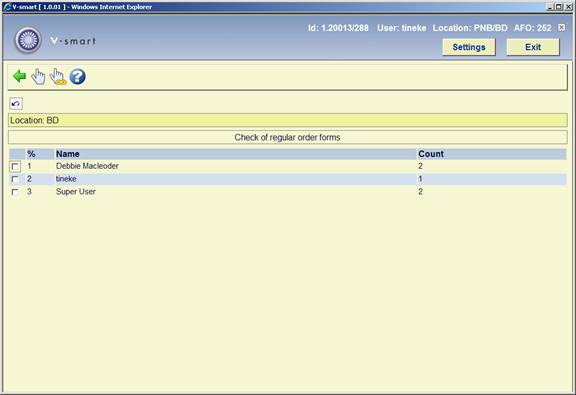The height and width of the screenshot is (395, 576).
Task: Sort by the Name column header
Action: 68,154
